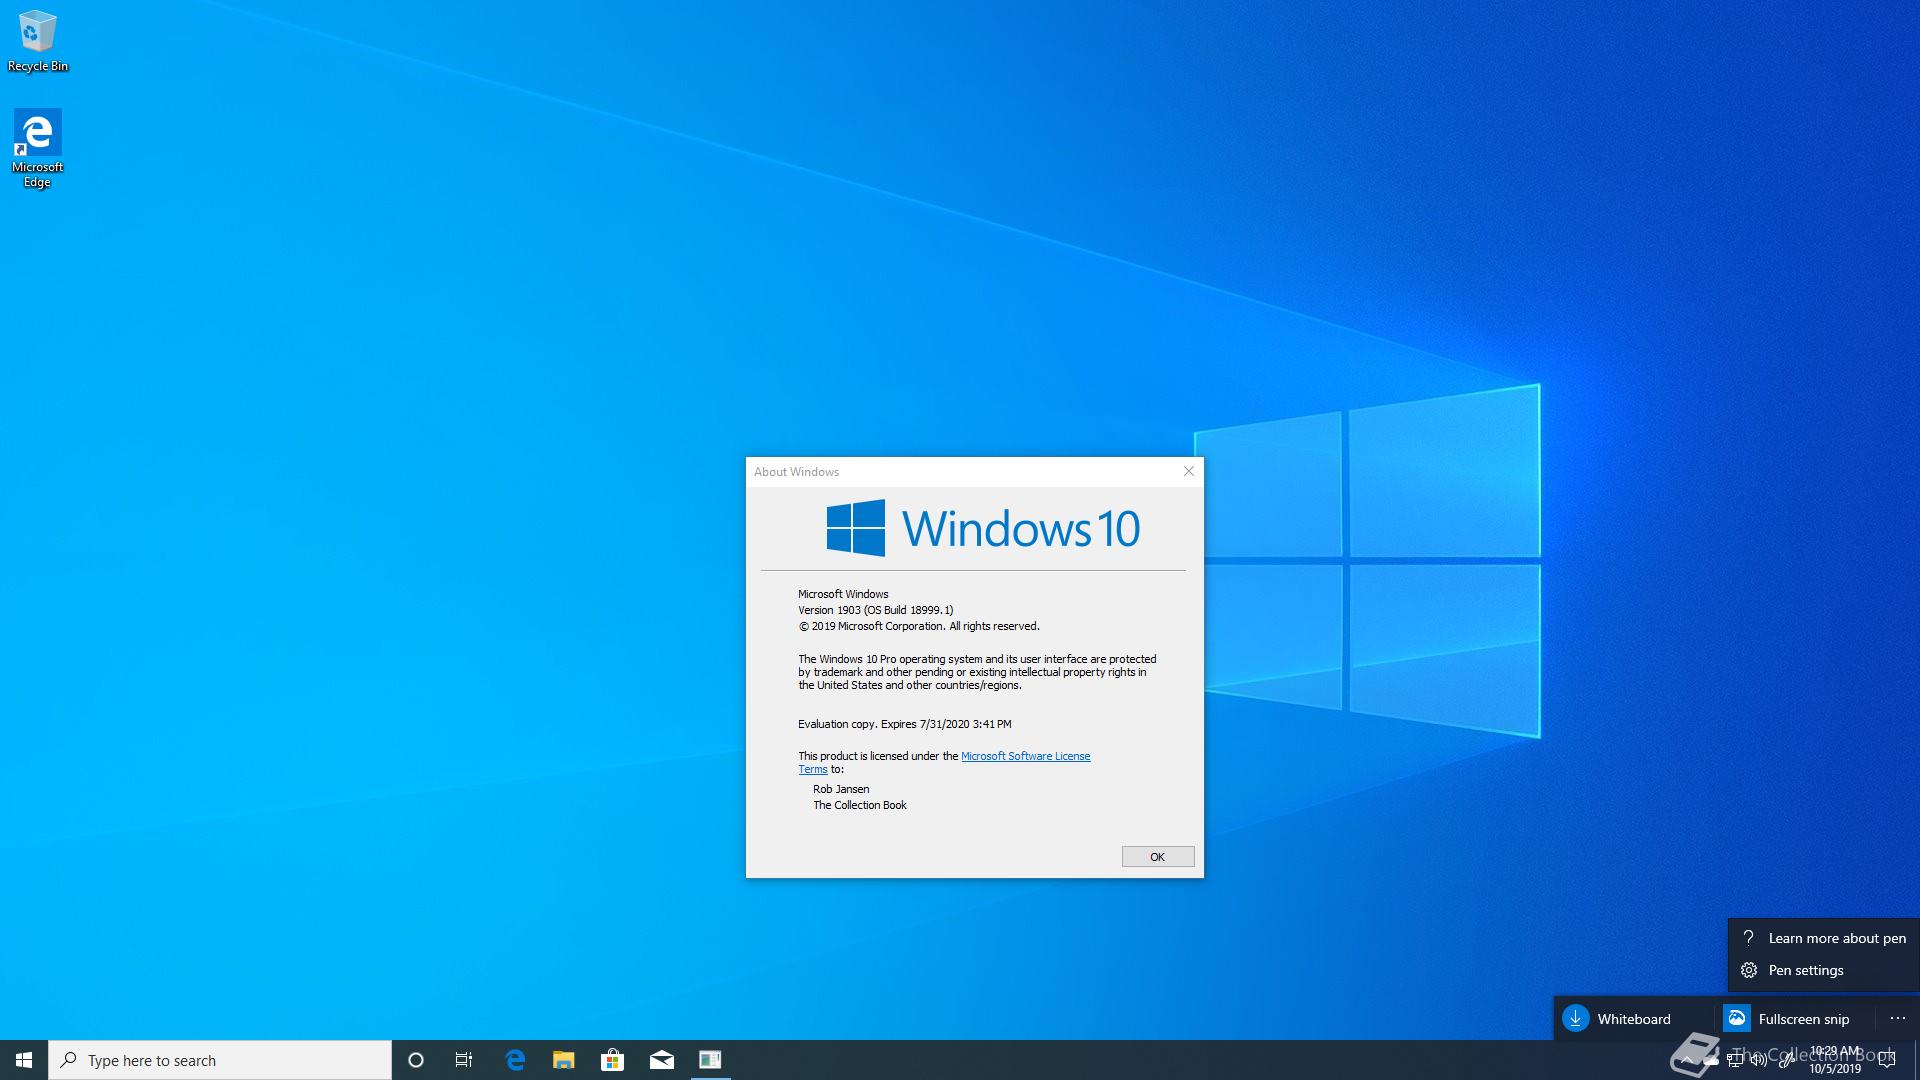
Task: Click the question mark icon for pen help
Action: pos(1749,938)
